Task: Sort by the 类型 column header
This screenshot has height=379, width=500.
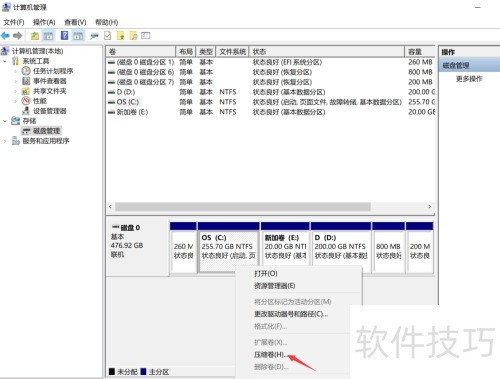Action: [206, 52]
